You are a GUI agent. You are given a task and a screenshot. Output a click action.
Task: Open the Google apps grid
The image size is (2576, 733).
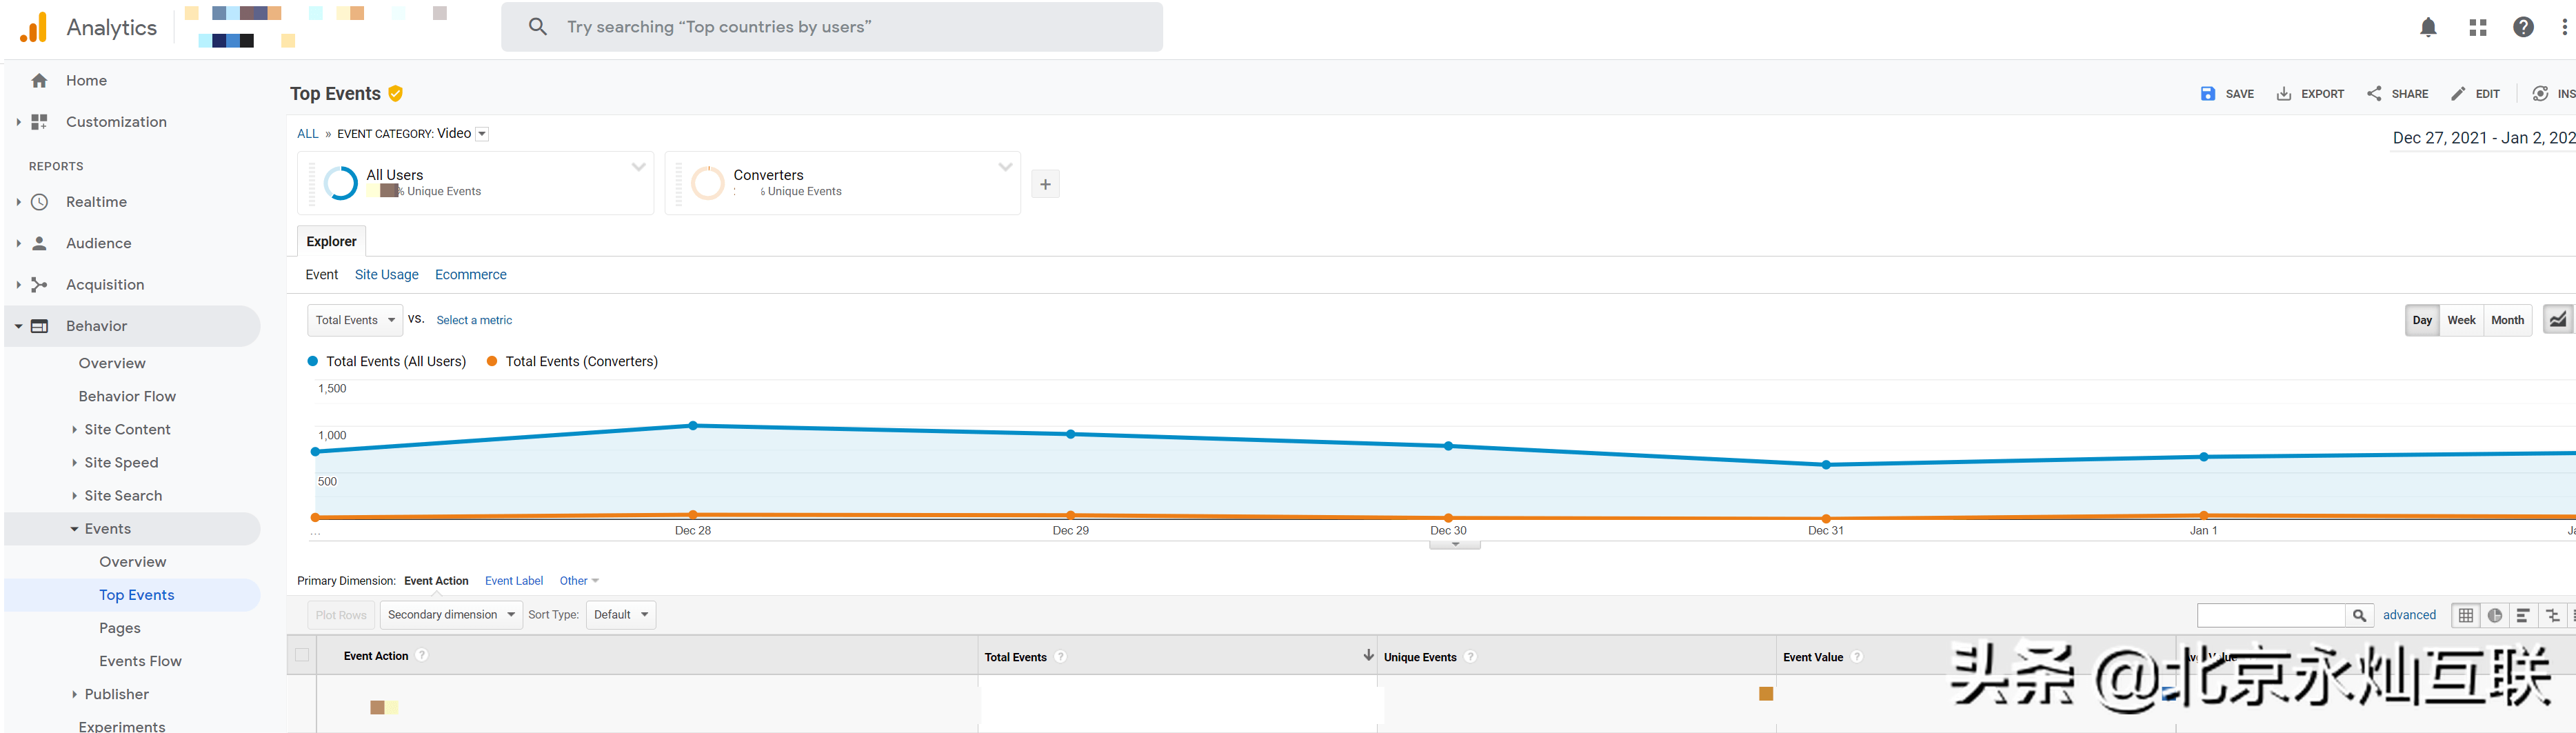tap(2478, 28)
